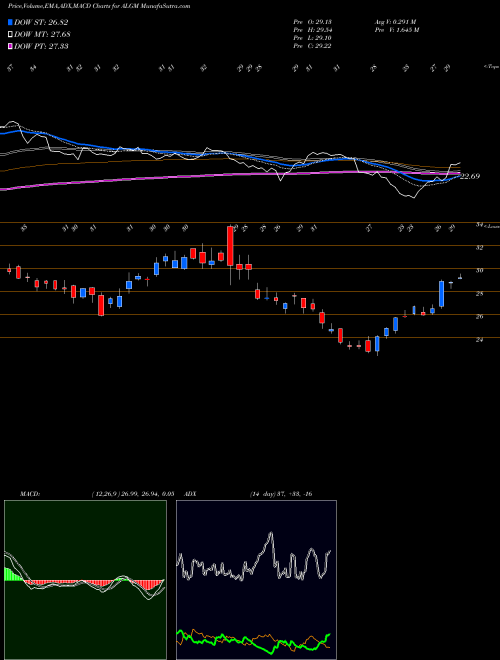The width and height of the screenshot is (500, 660).
Task: Click the blue DOW ST legend swatch
Action: [x=10, y=22]
